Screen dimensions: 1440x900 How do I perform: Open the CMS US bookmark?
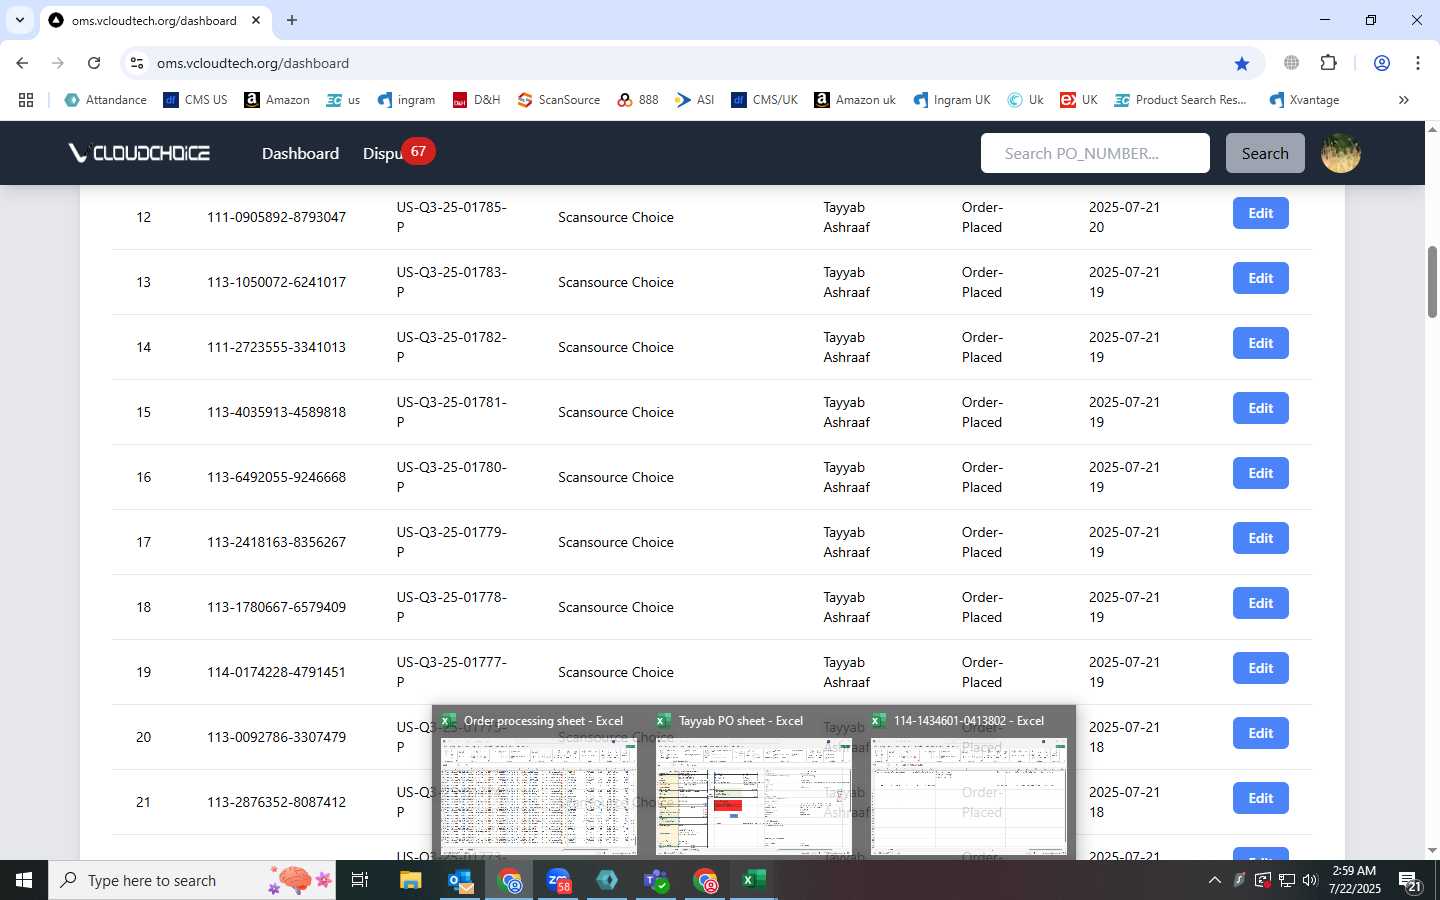pyautogui.click(x=195, y=100)
